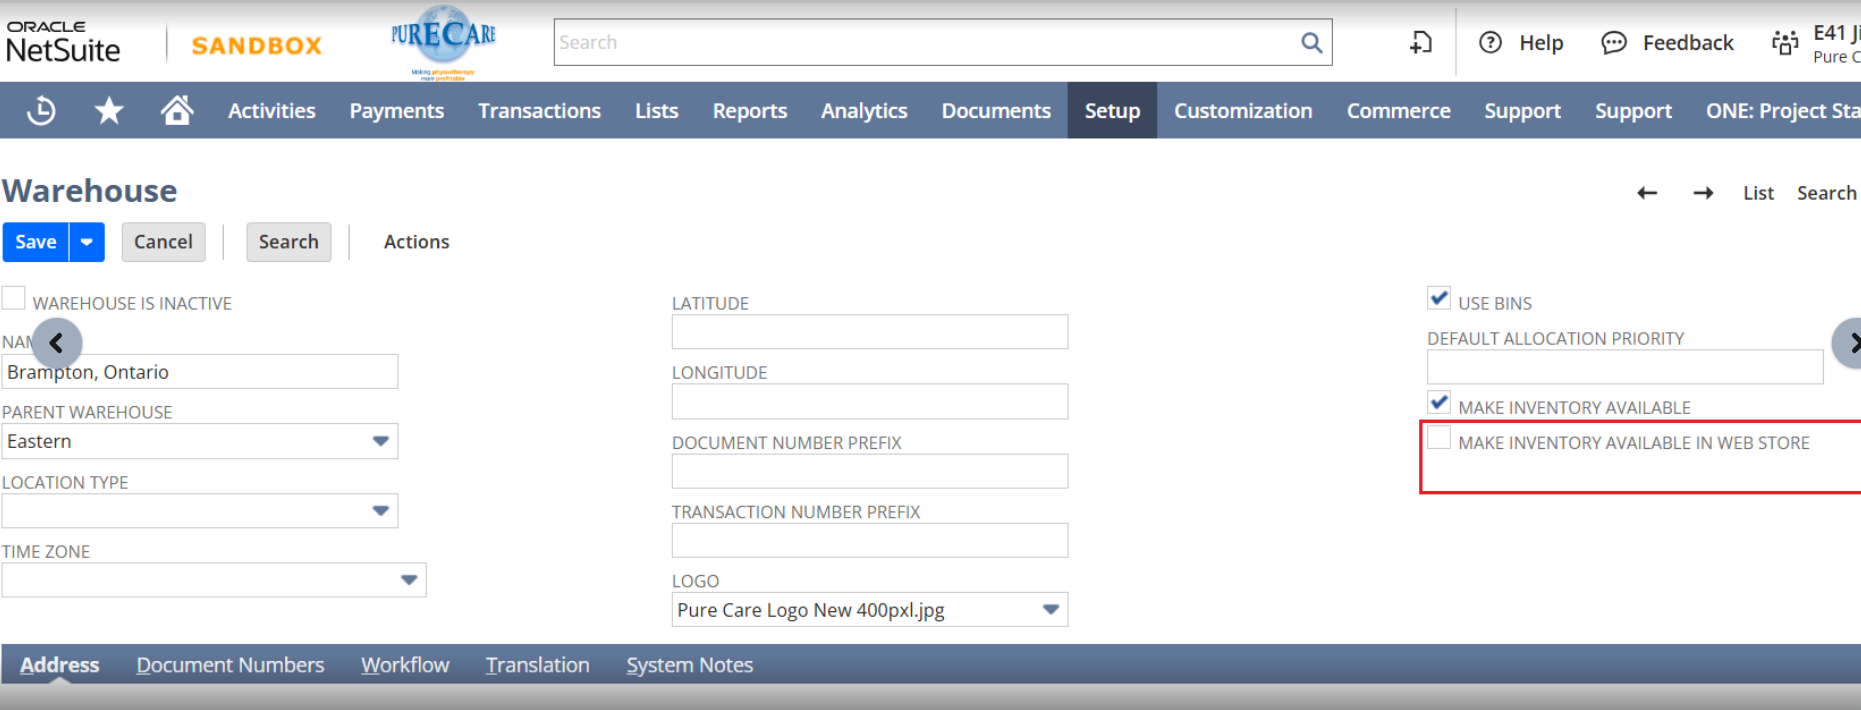The image size is (1861, 710).
Task: Check the Warehouse Is Inactive checkbox
Action: coord(14,298)
